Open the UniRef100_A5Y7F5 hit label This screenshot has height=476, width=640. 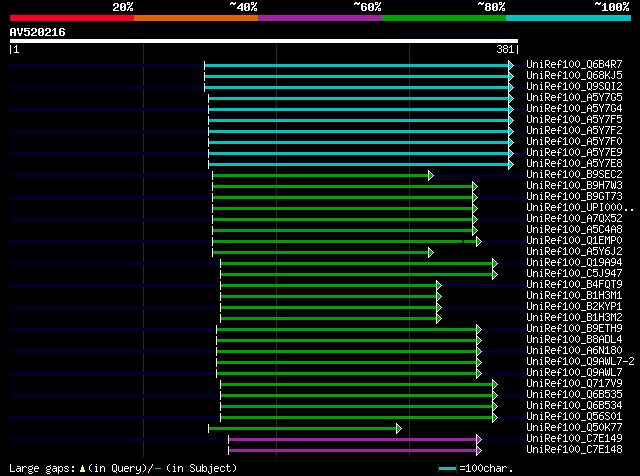tap(574, 120)
